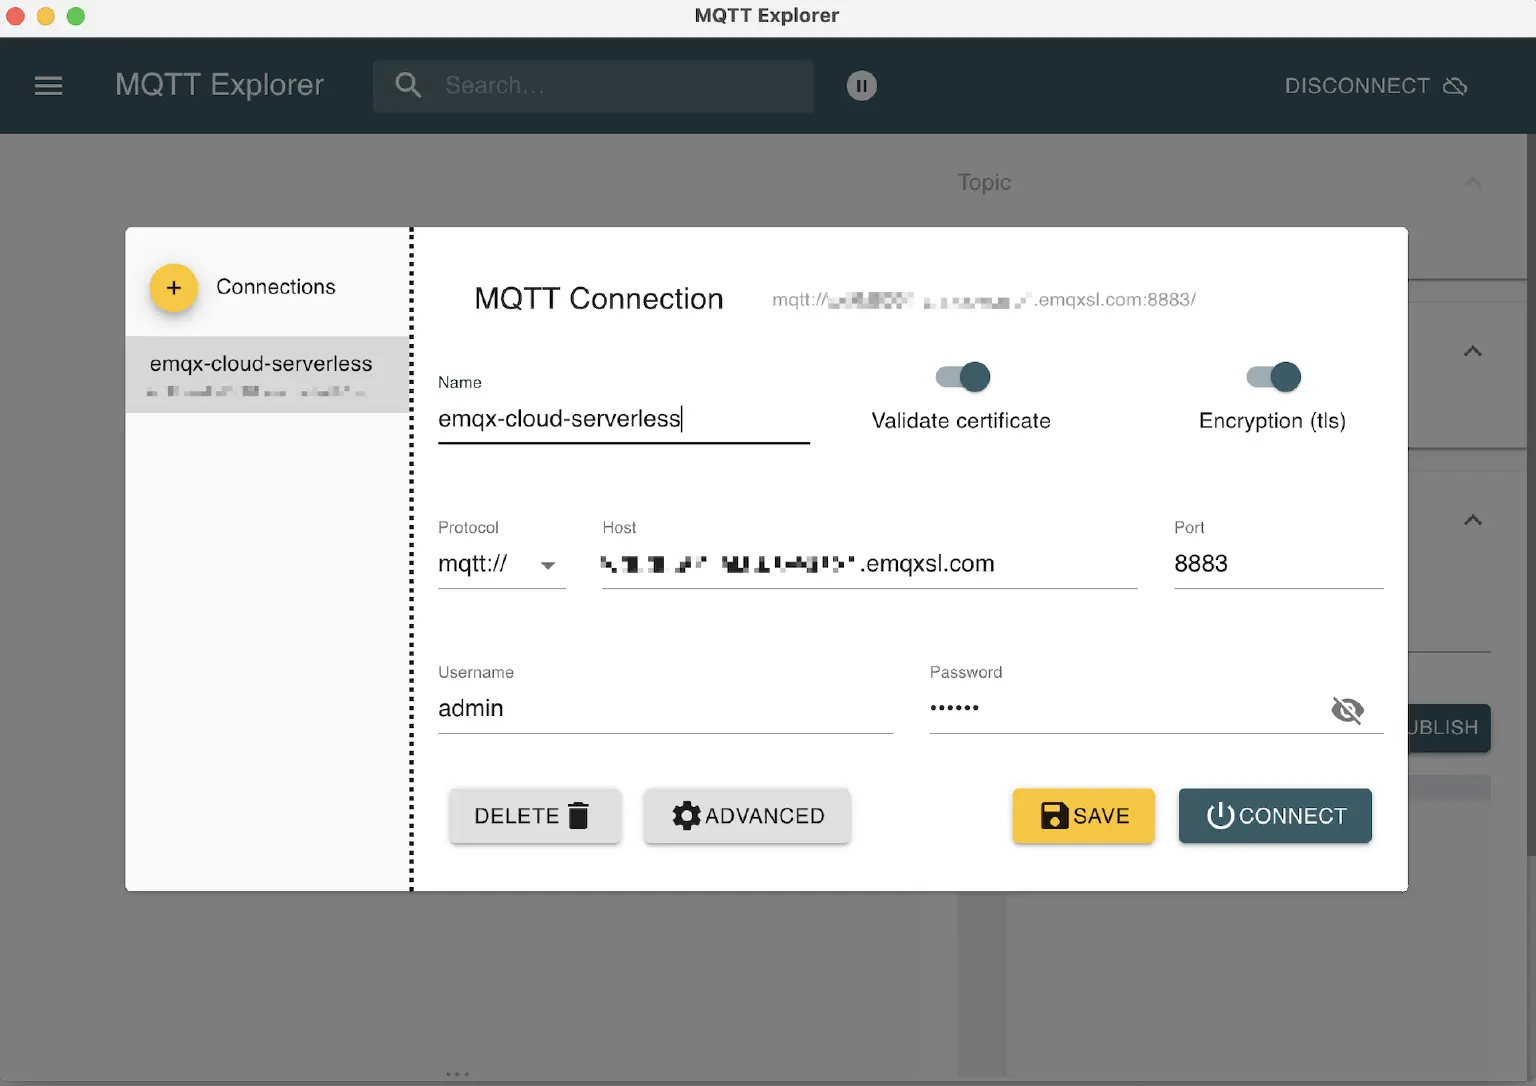The width and height of the screenshot is (1536, 1086).
Task: Click the power icon on Connect
Action: 1220,816
